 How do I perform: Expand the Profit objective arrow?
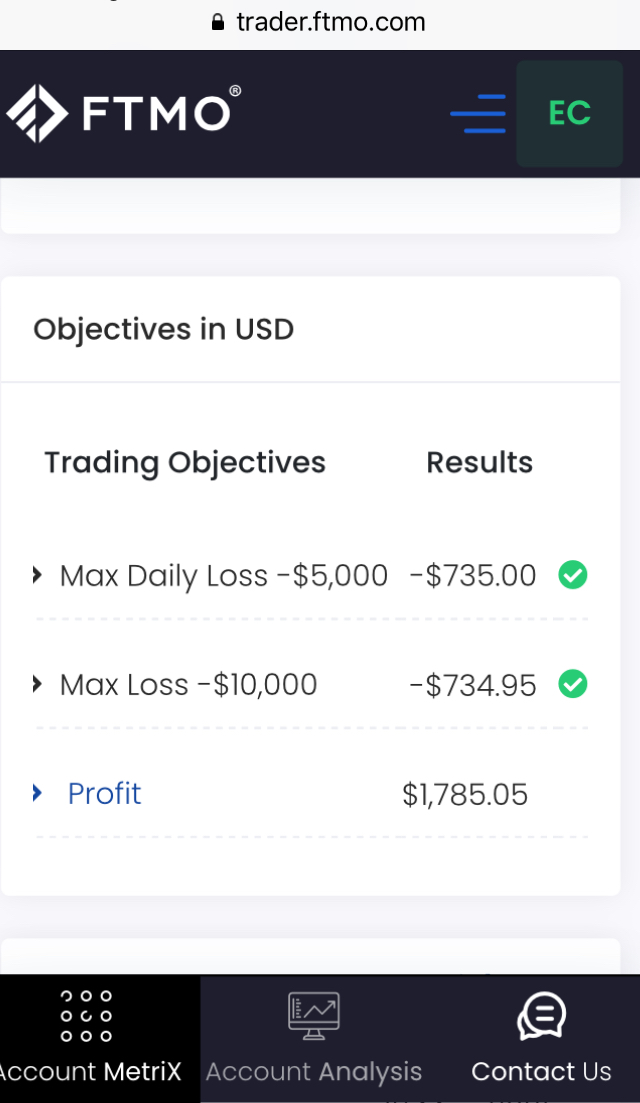pyautogui.click(x=38, y=793)
